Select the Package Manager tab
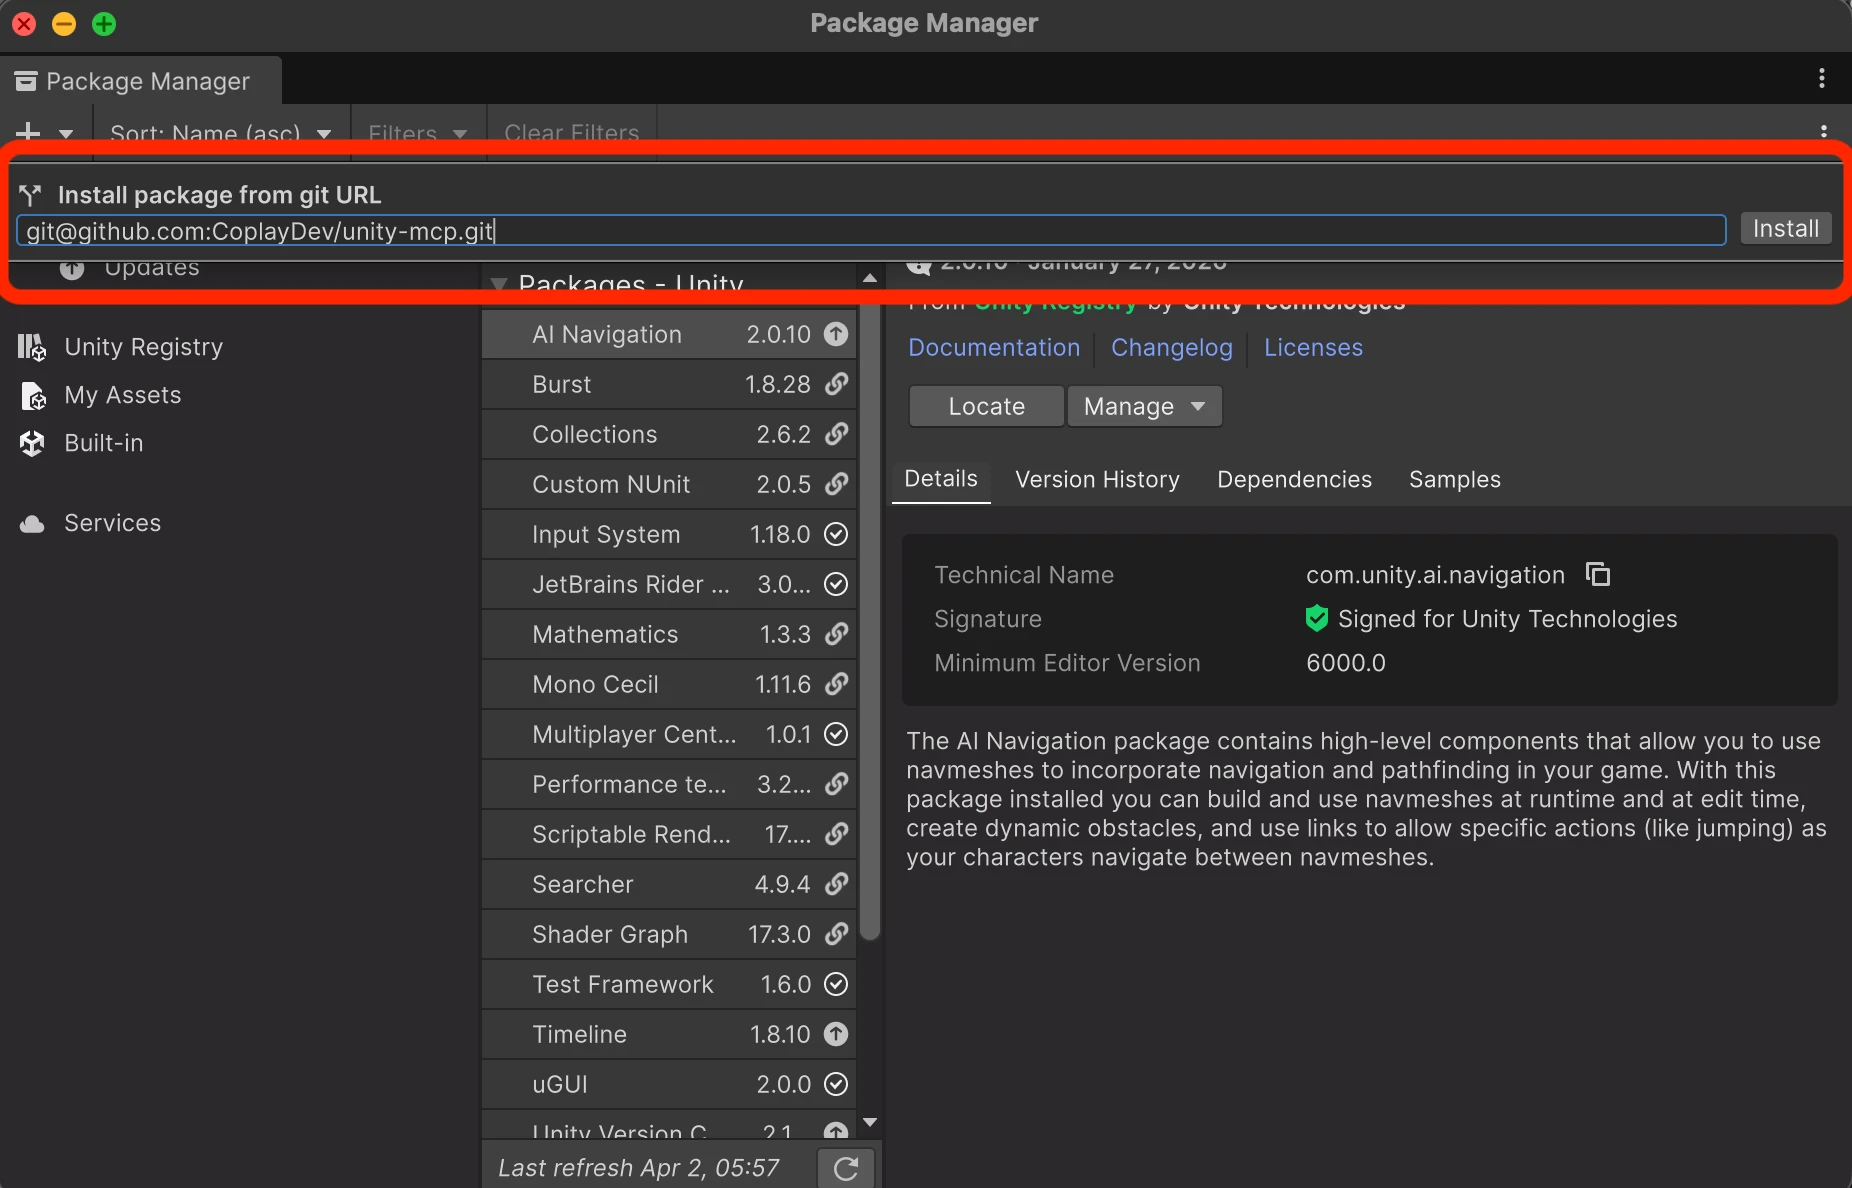1852x1188 pixels. point(140,81)
